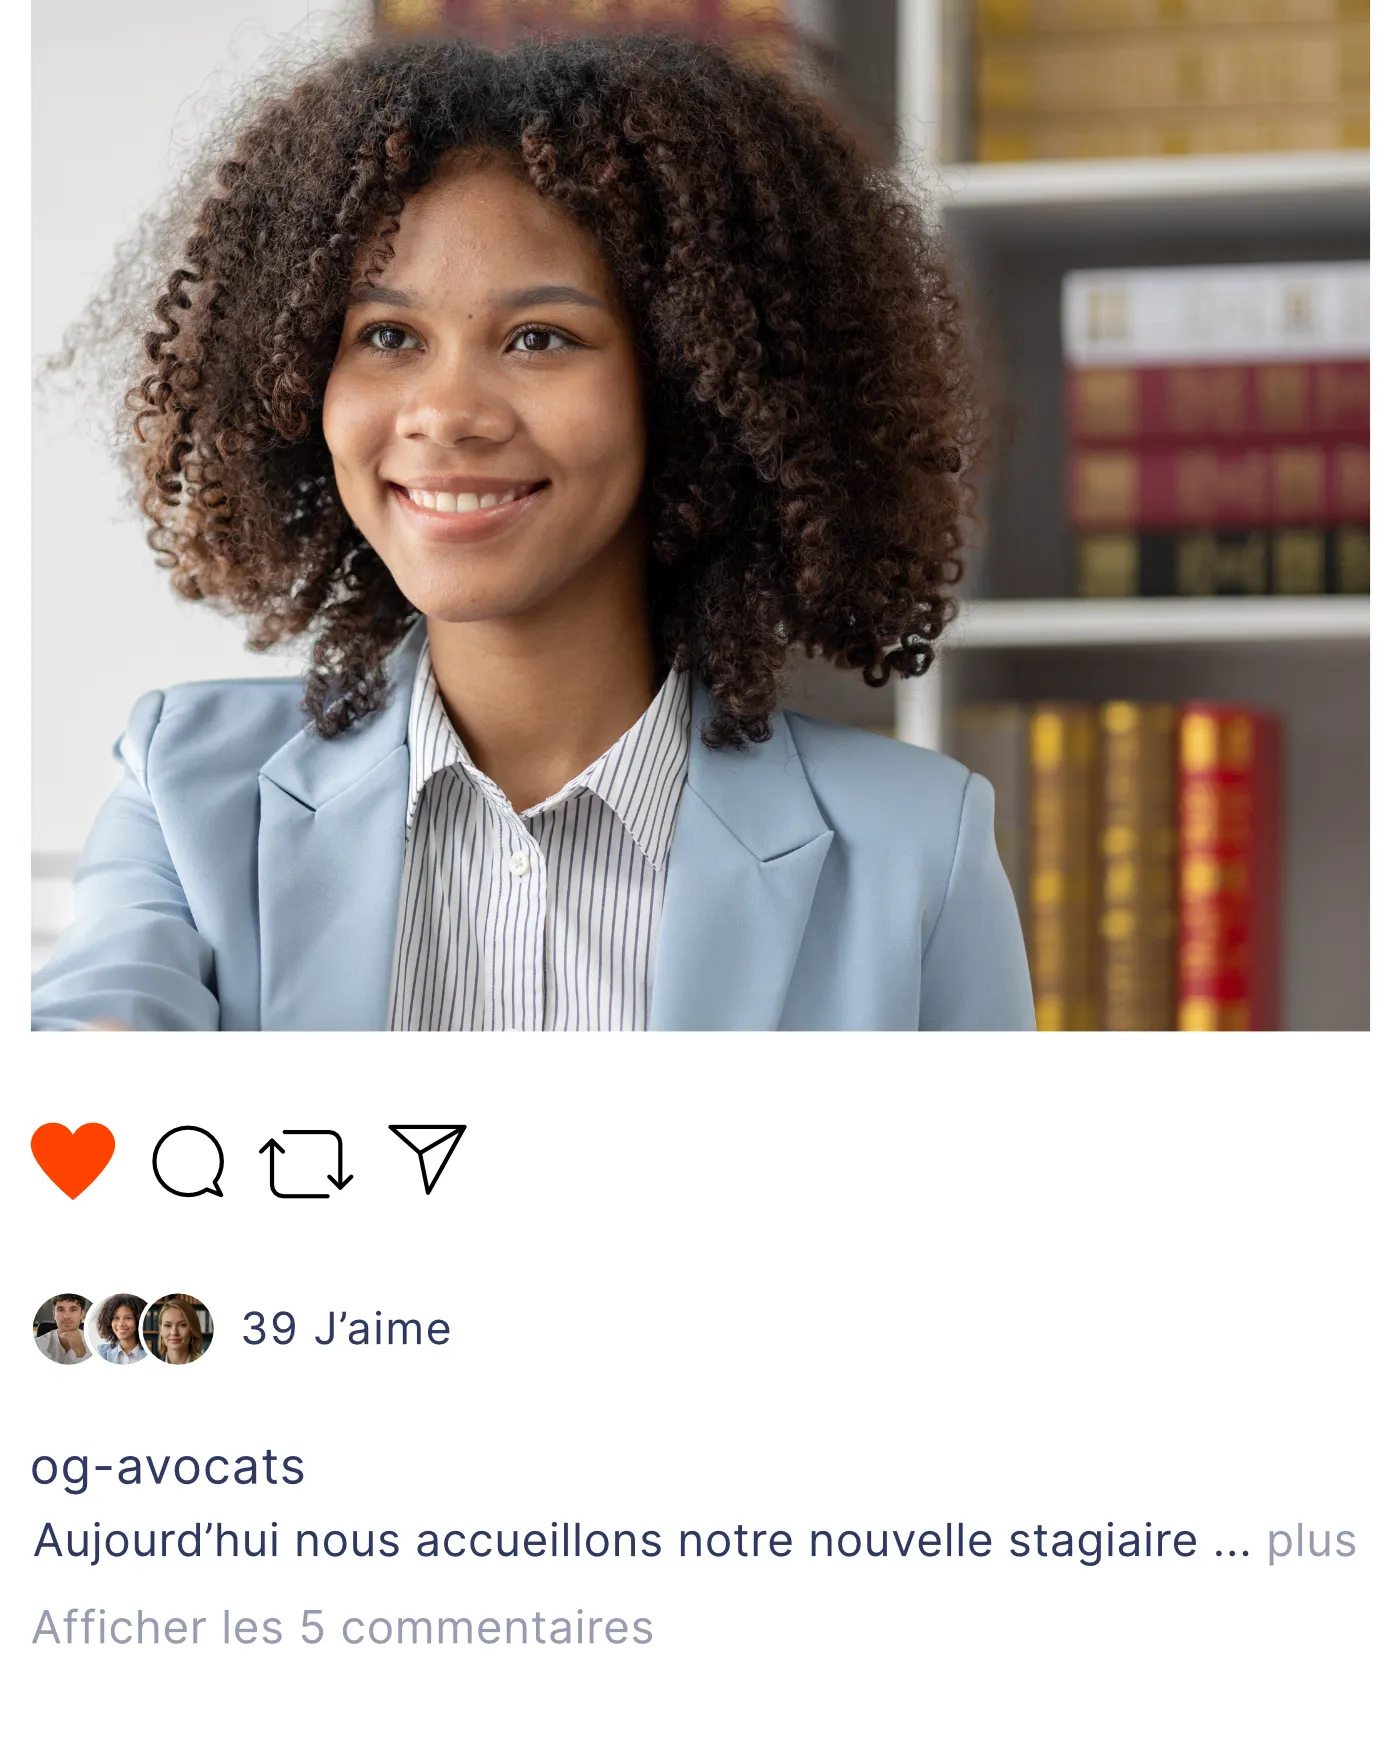
Task: Share the post with paper plane icon
Action: point(428,1158)
